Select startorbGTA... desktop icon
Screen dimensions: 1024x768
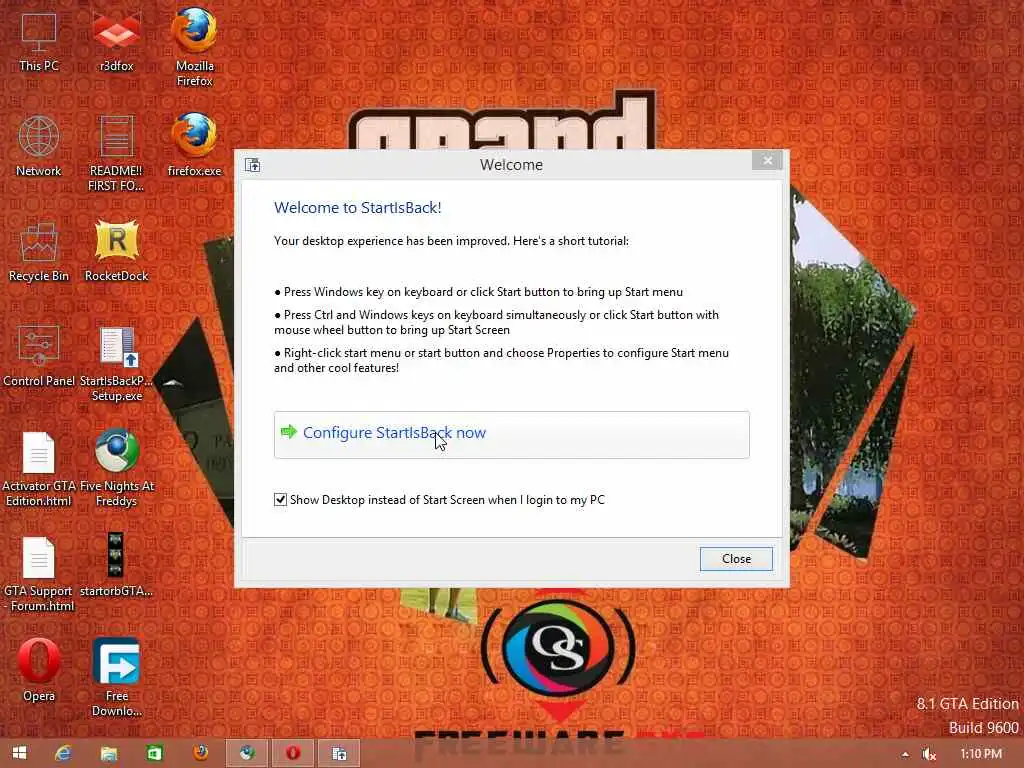coord(116,566)
